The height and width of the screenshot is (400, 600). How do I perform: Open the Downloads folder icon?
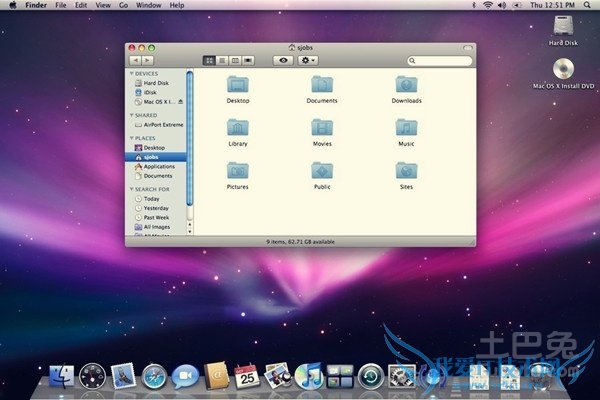click(x=406, y=84)
